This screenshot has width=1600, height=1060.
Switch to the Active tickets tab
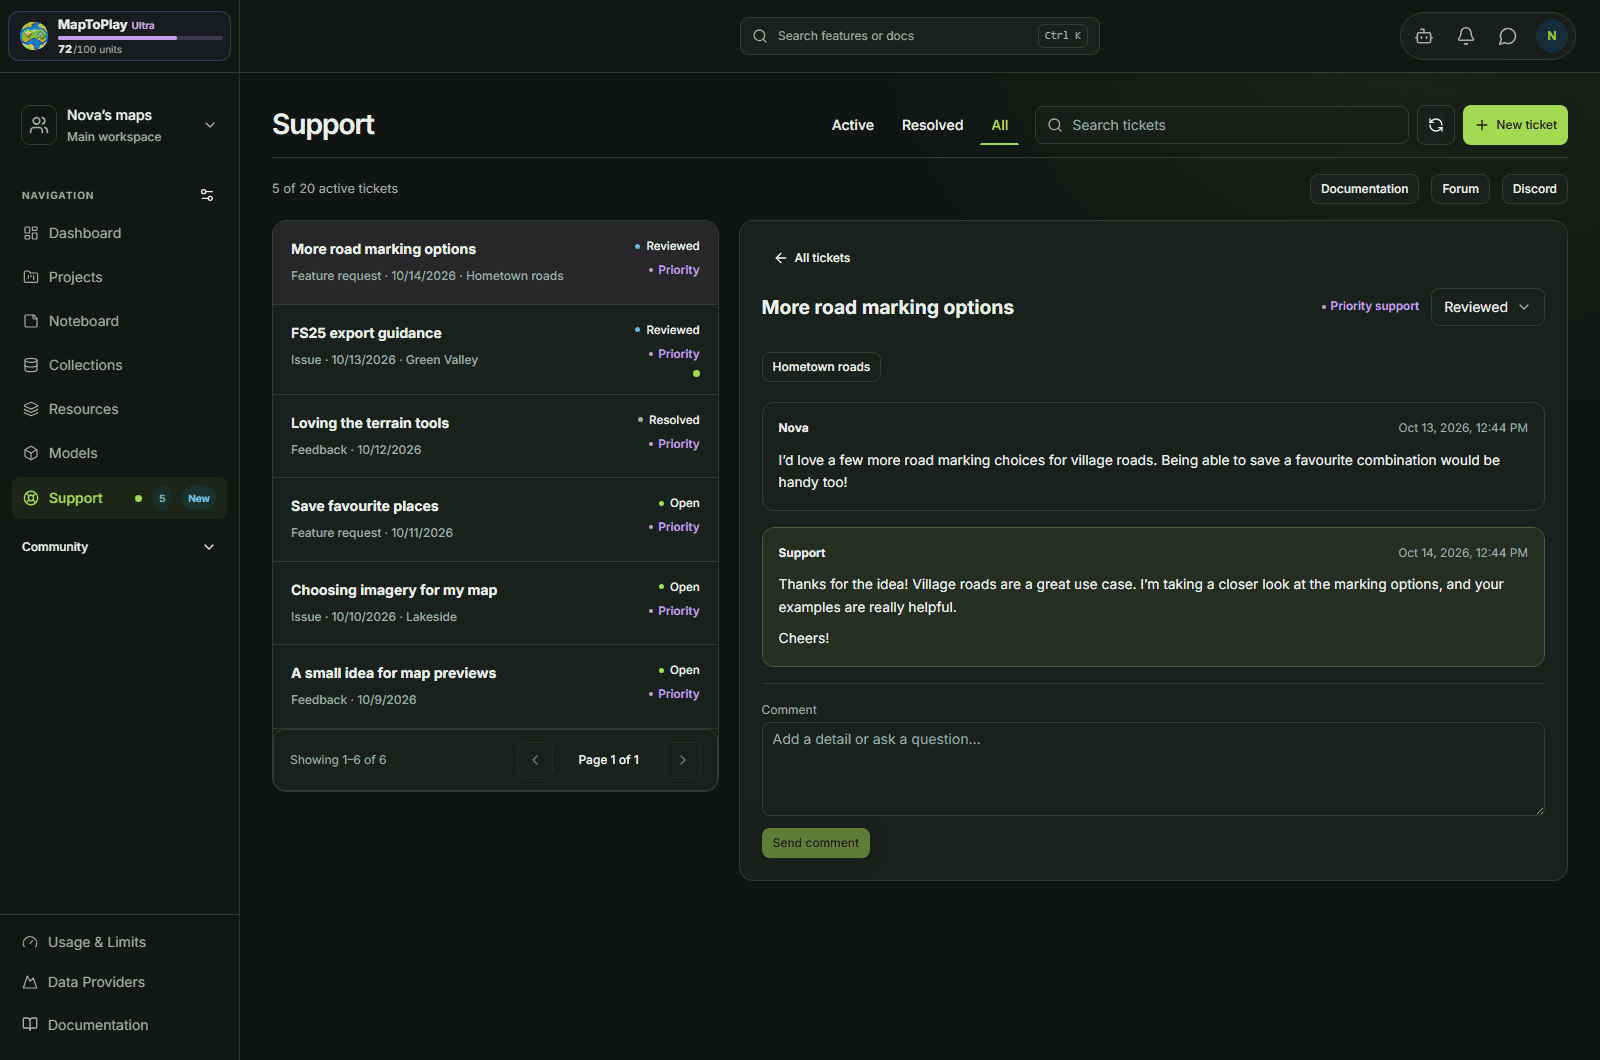pos(853,125)
